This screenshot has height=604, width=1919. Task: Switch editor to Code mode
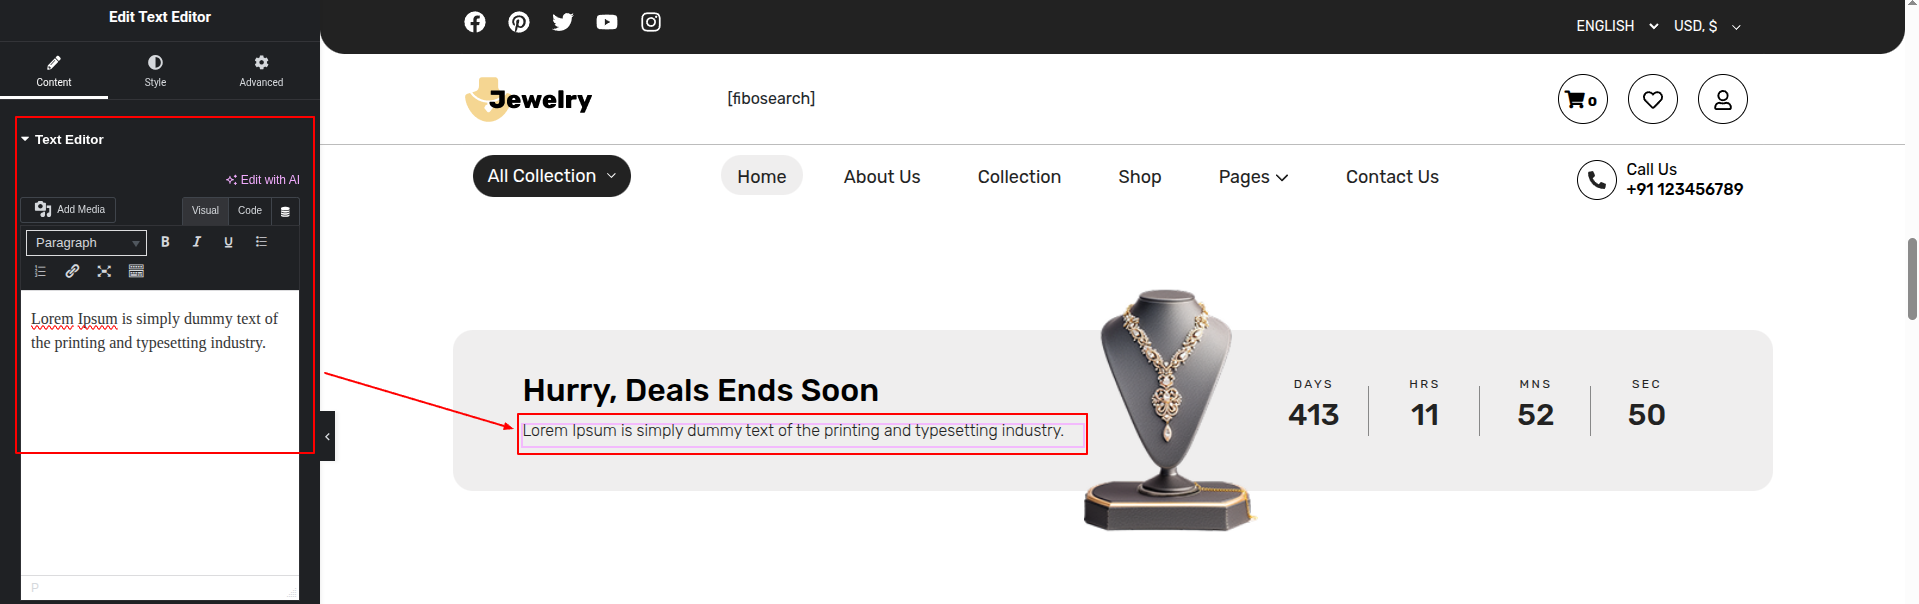point(250,210)
